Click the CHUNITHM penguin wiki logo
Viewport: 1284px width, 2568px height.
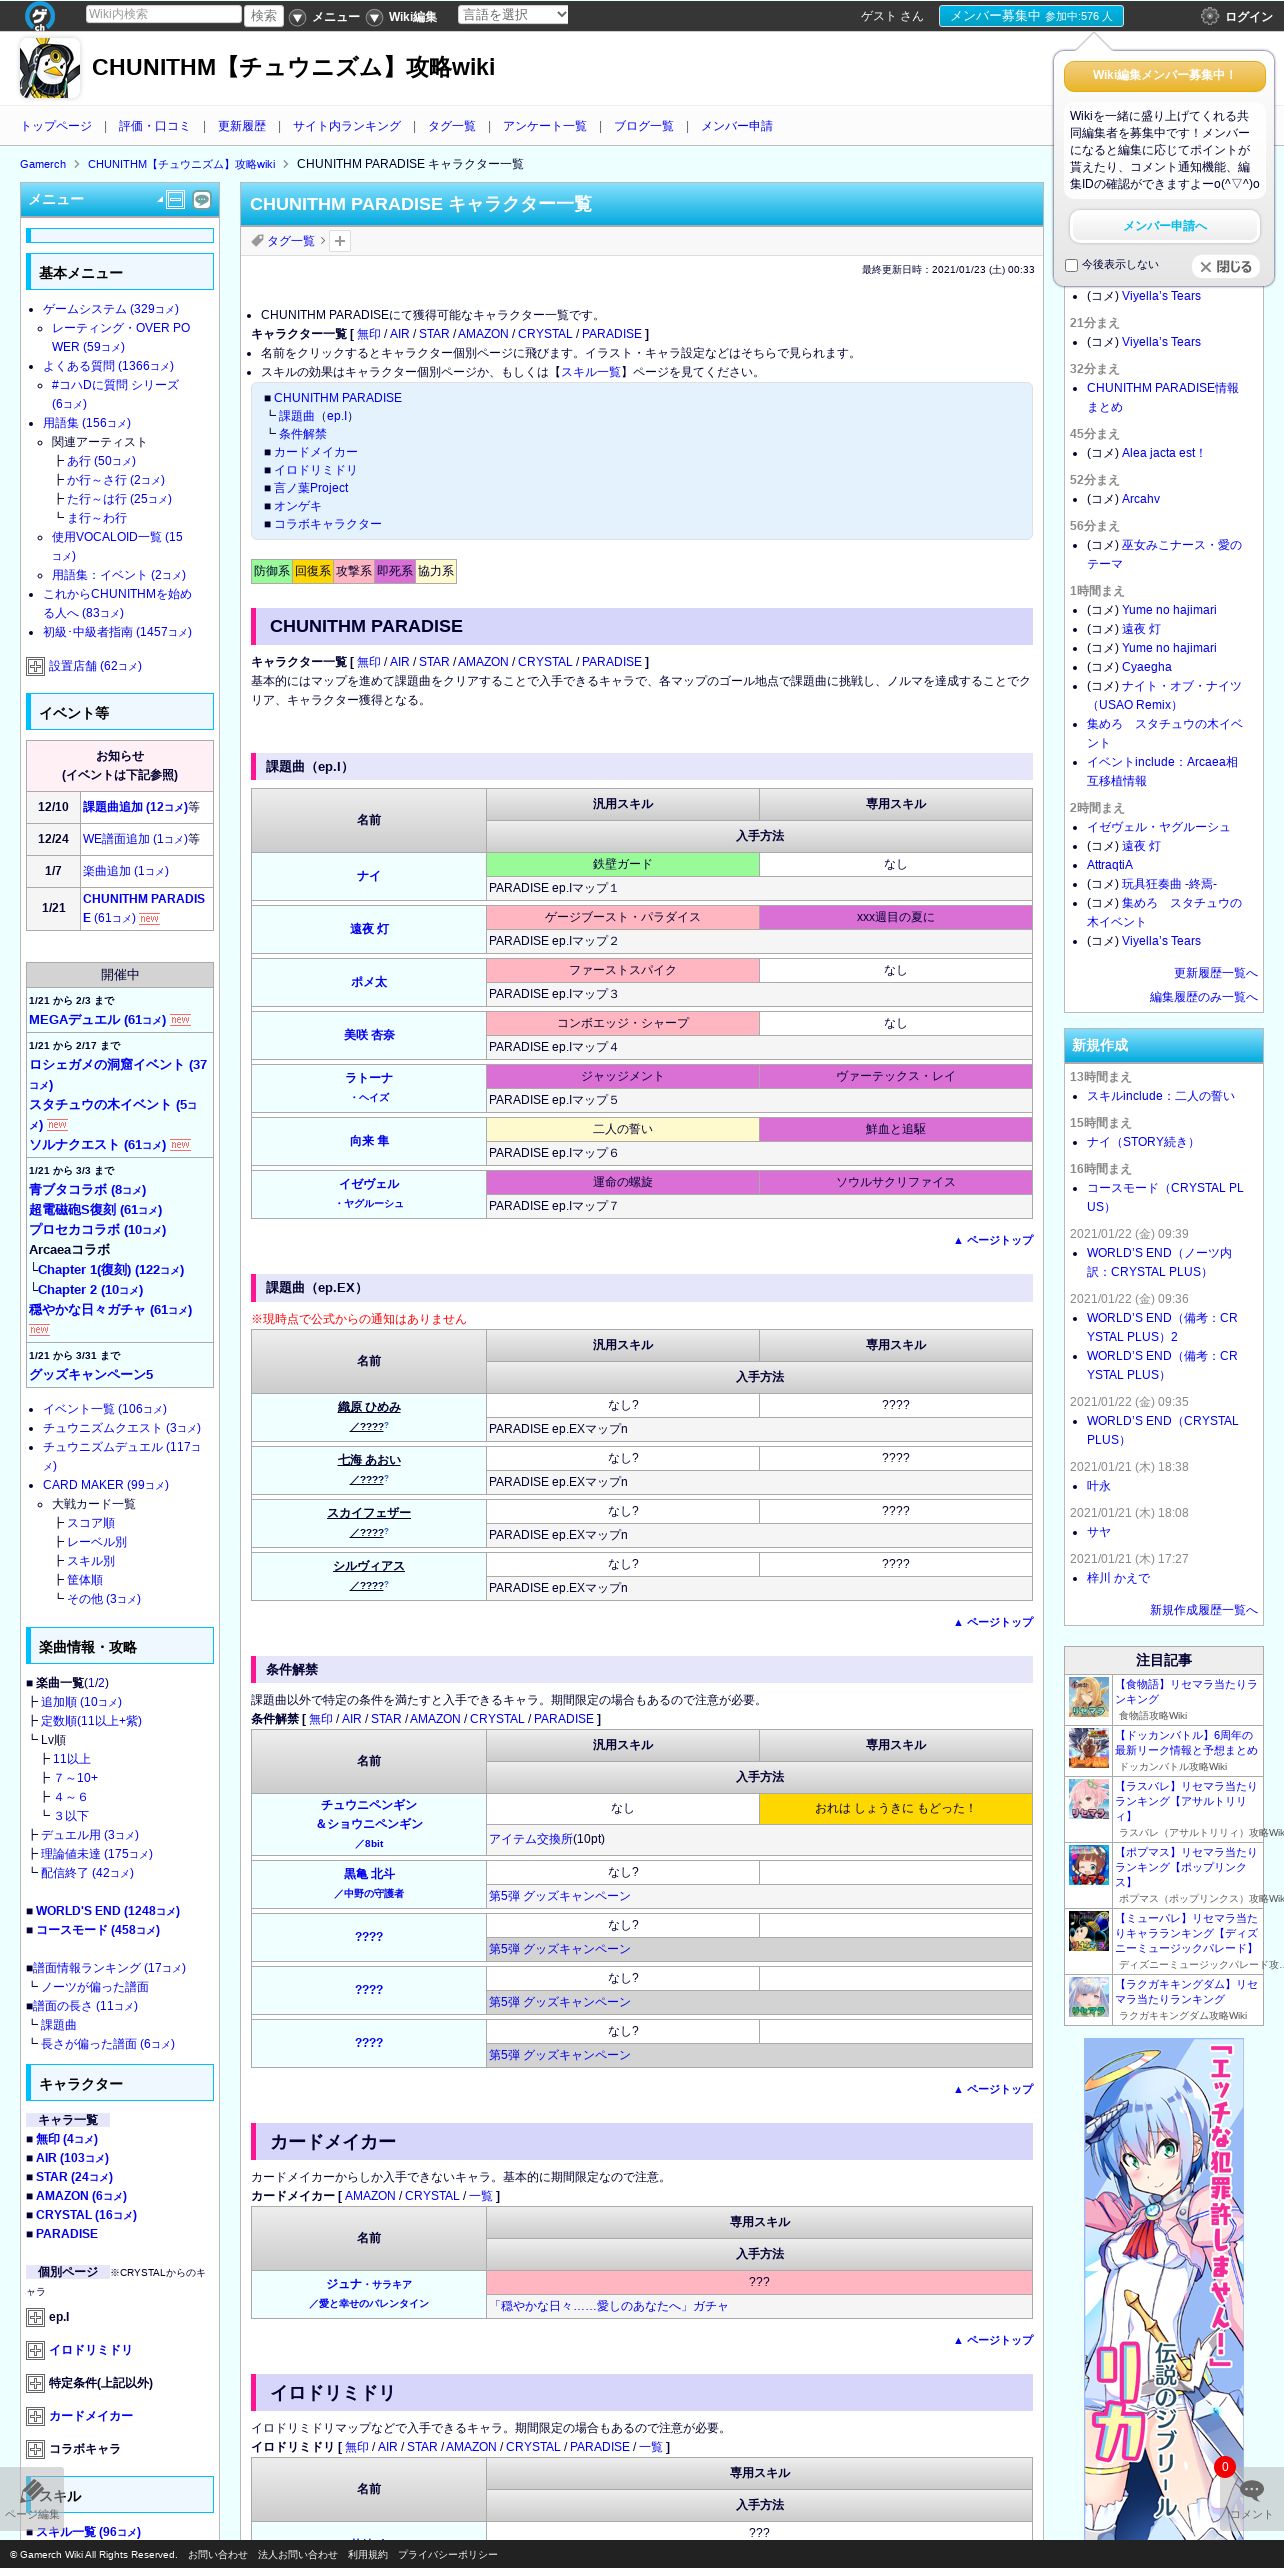point(49,68)
